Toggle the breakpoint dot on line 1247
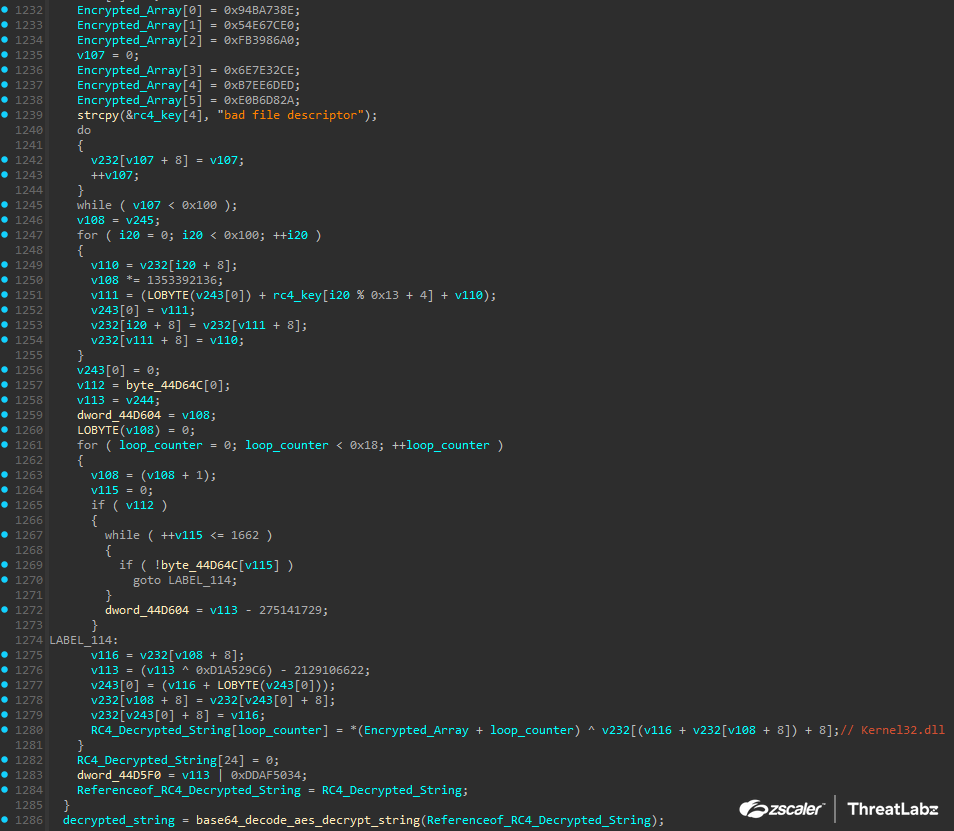Screen dimensions: 954x831 (x=5, y=235)
